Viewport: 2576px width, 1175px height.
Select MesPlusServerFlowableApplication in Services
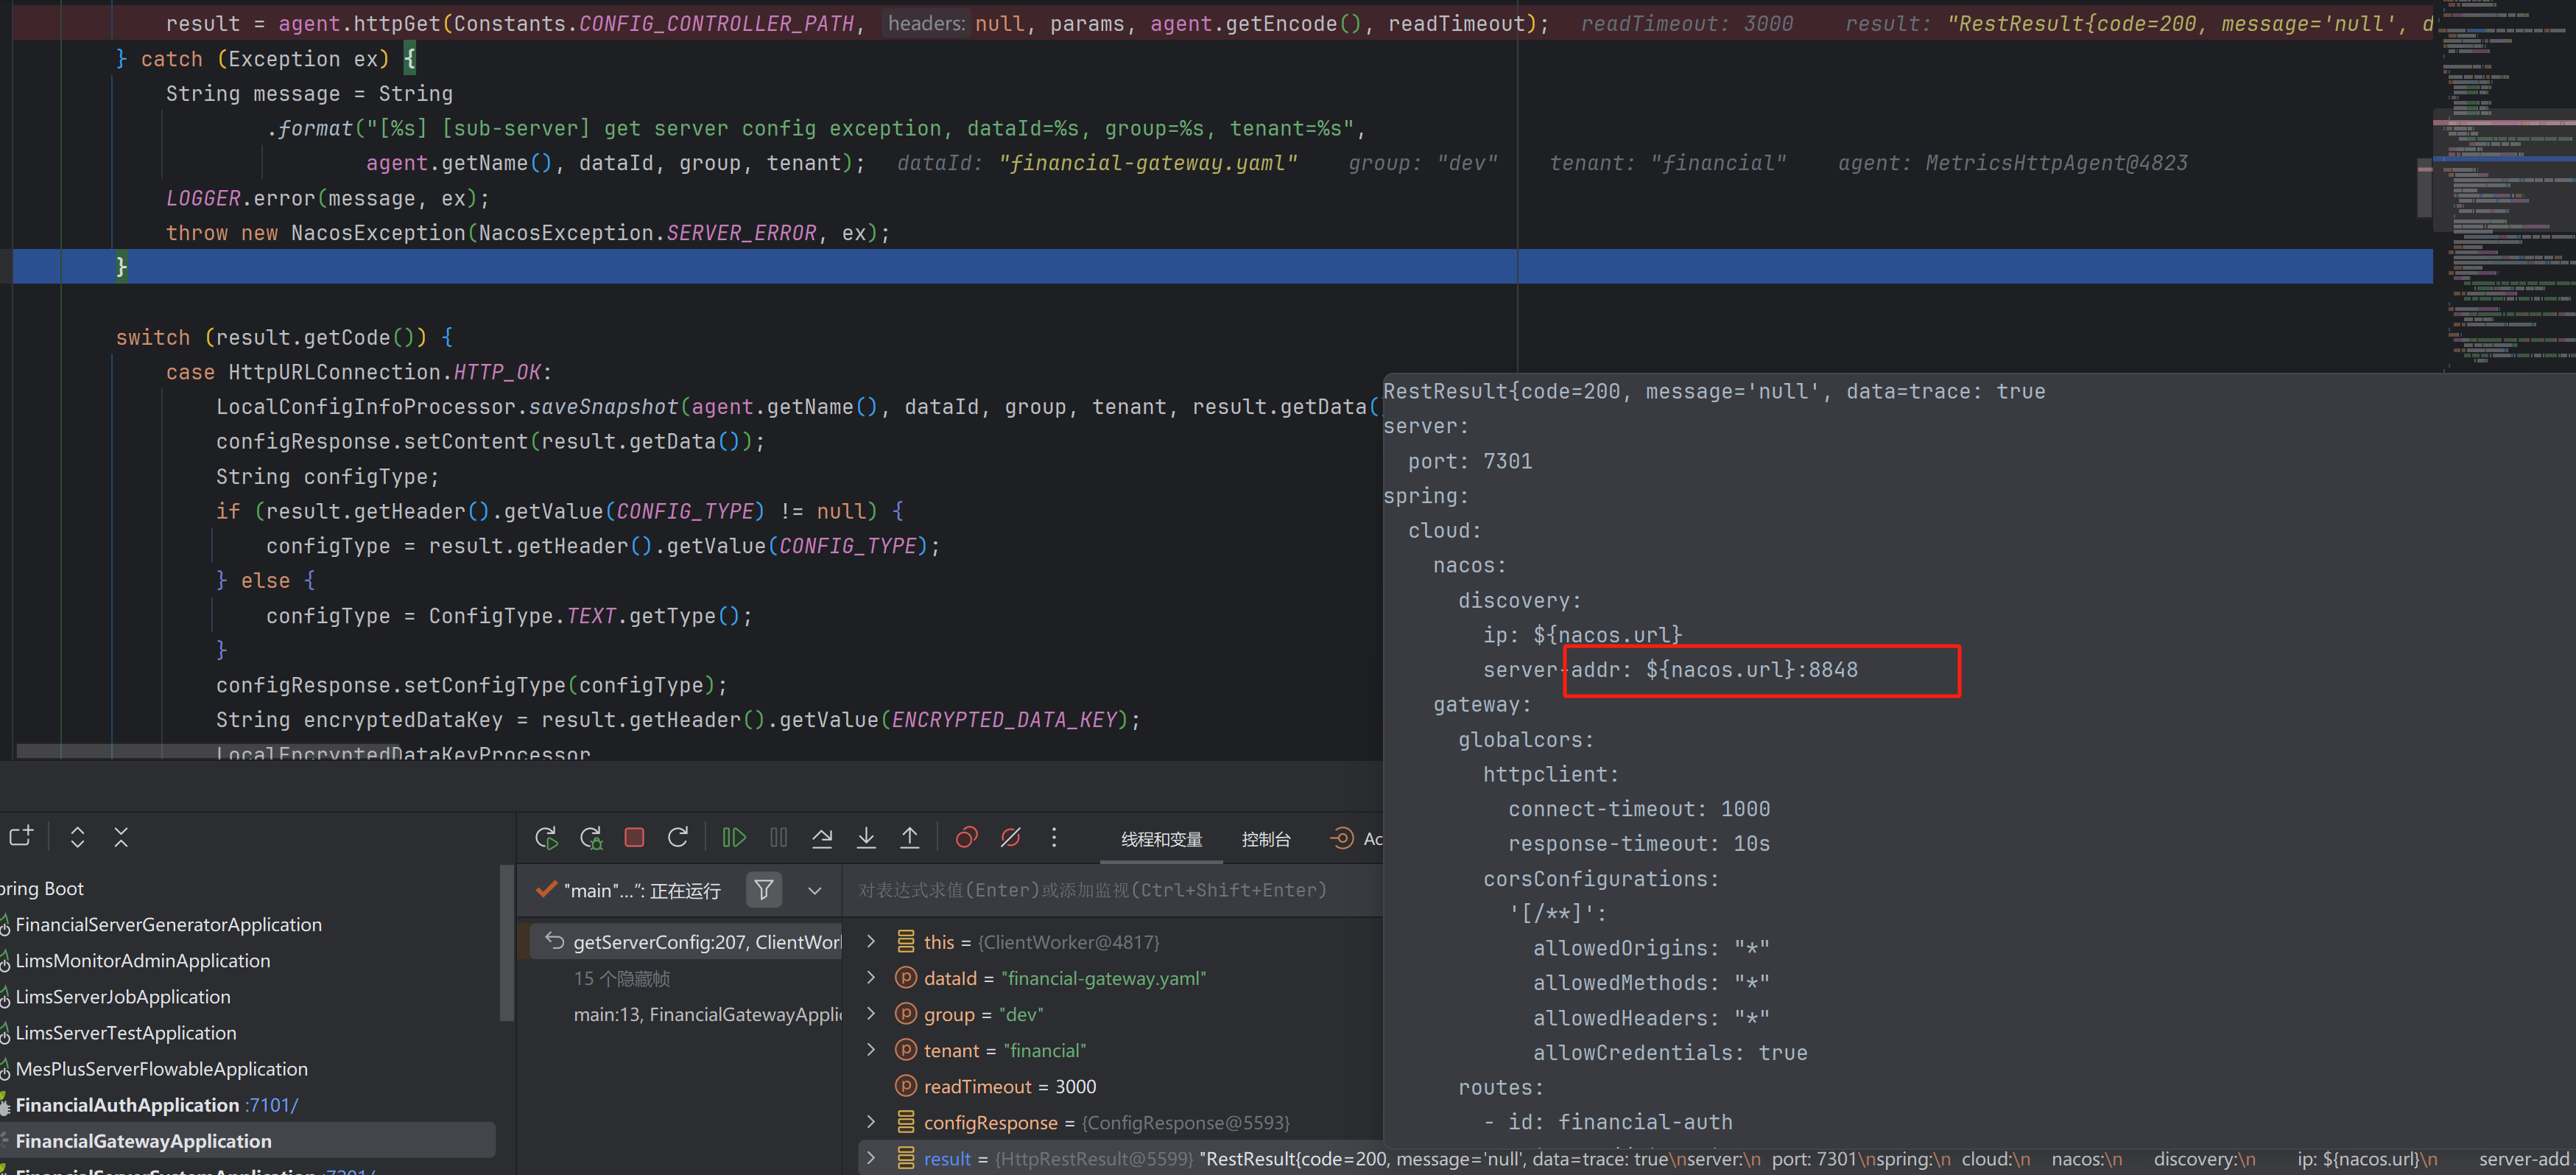point(161,1068)
